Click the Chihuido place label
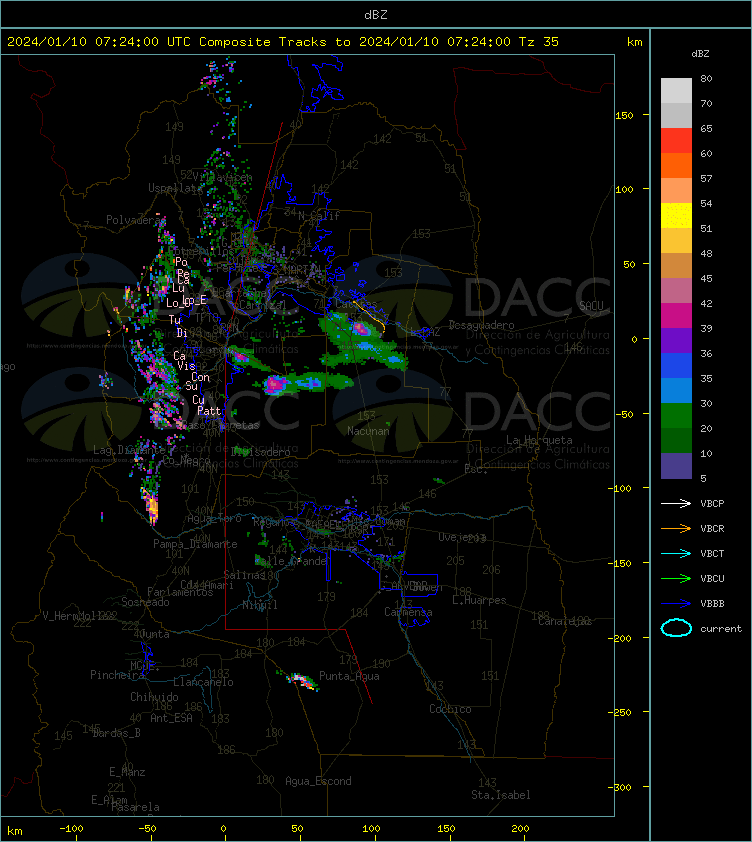The image size is (752, 842). pyautogui.click(x=154, y=697)
